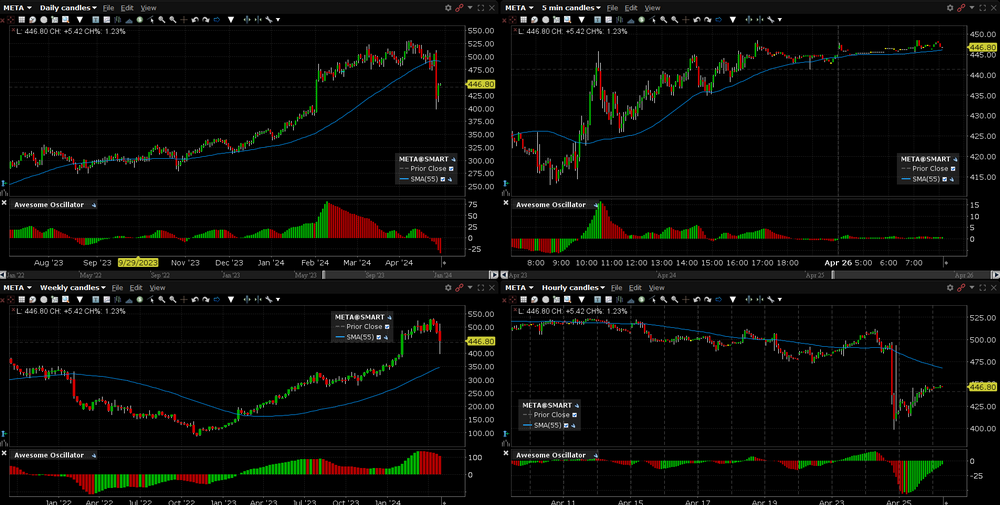Image resolution: width=1000 pixels, height=505 pixels.
Task: Toggle Prior Close checkbox in Daily chart legend
Action: pos(451,169)
